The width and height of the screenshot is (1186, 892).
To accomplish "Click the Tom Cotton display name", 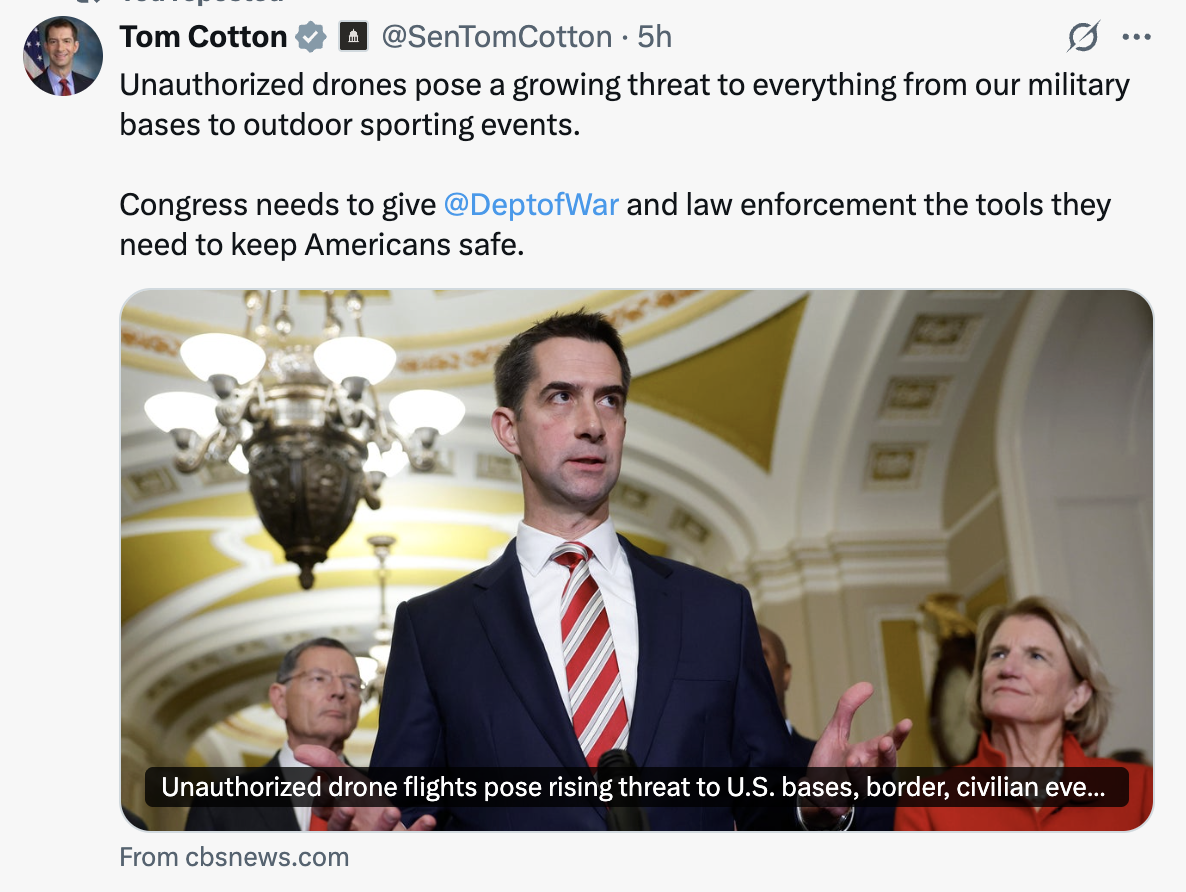I will (x=203, y=36).
